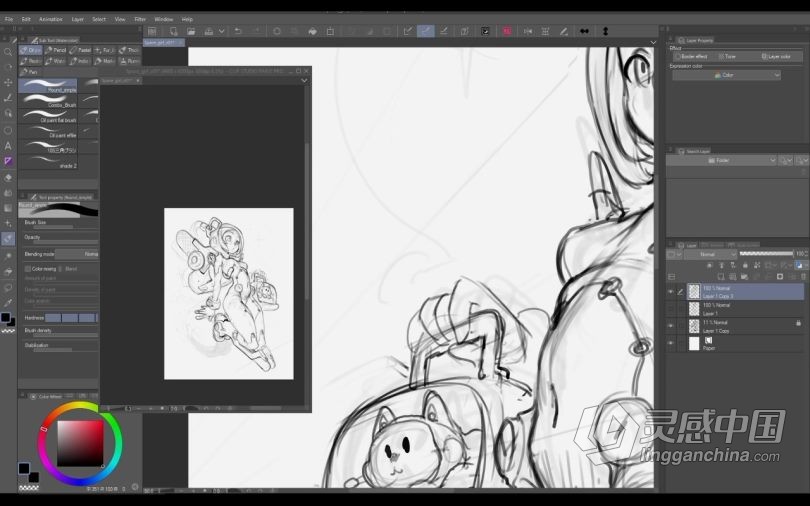Expand the main canvas tab list chevron
This screenshot has width=810, height=506.
point(653,42)
